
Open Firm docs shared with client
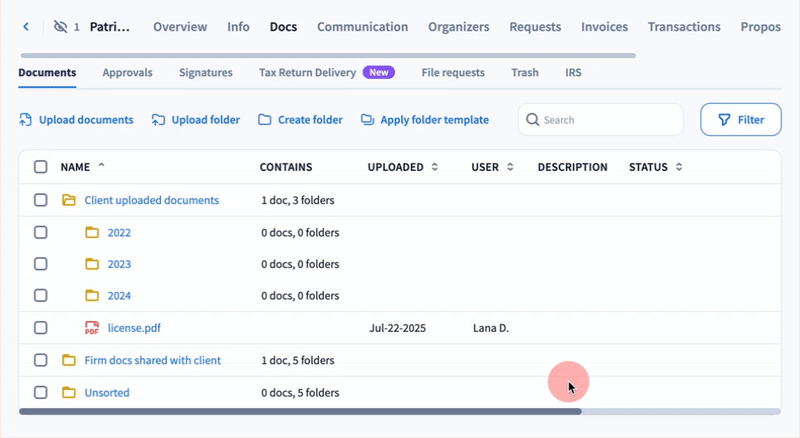coord(152,360)
